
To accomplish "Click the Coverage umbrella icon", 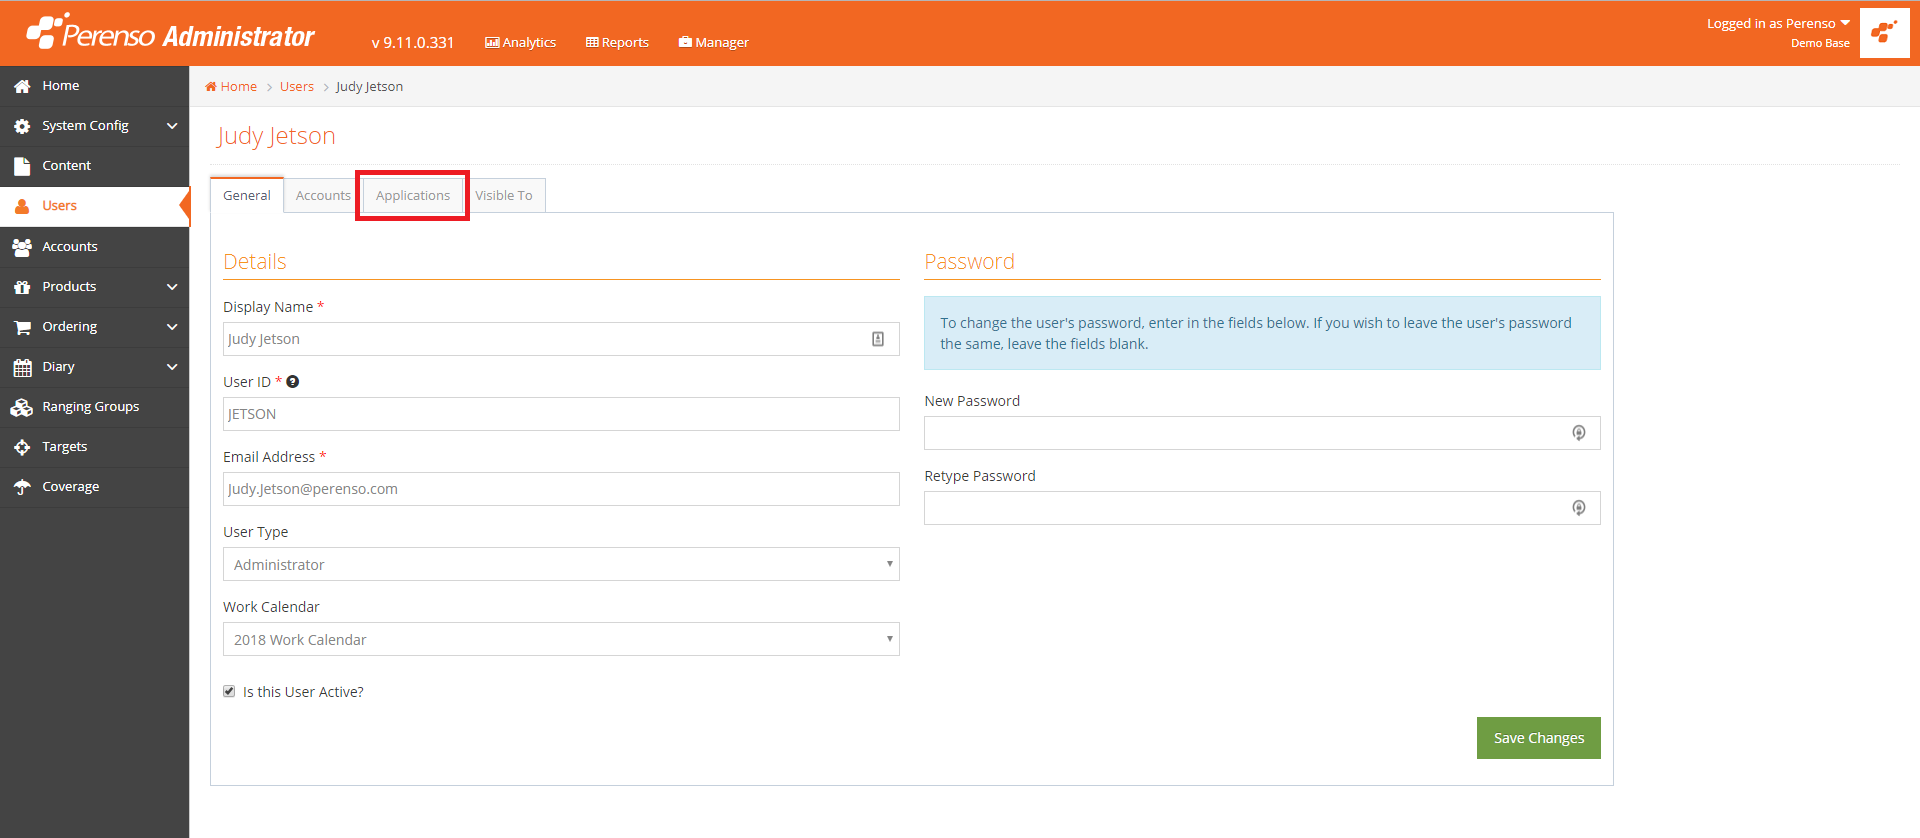I will click(22, 487).
